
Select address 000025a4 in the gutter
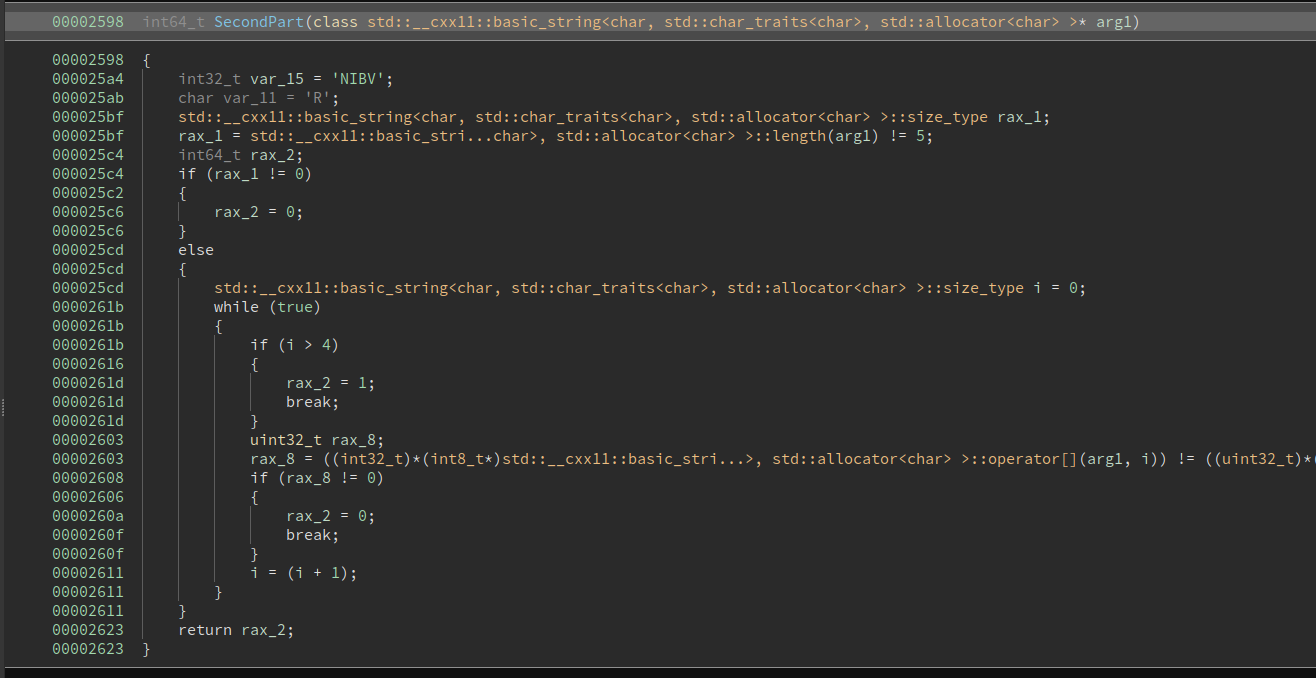tap(88, 79)
